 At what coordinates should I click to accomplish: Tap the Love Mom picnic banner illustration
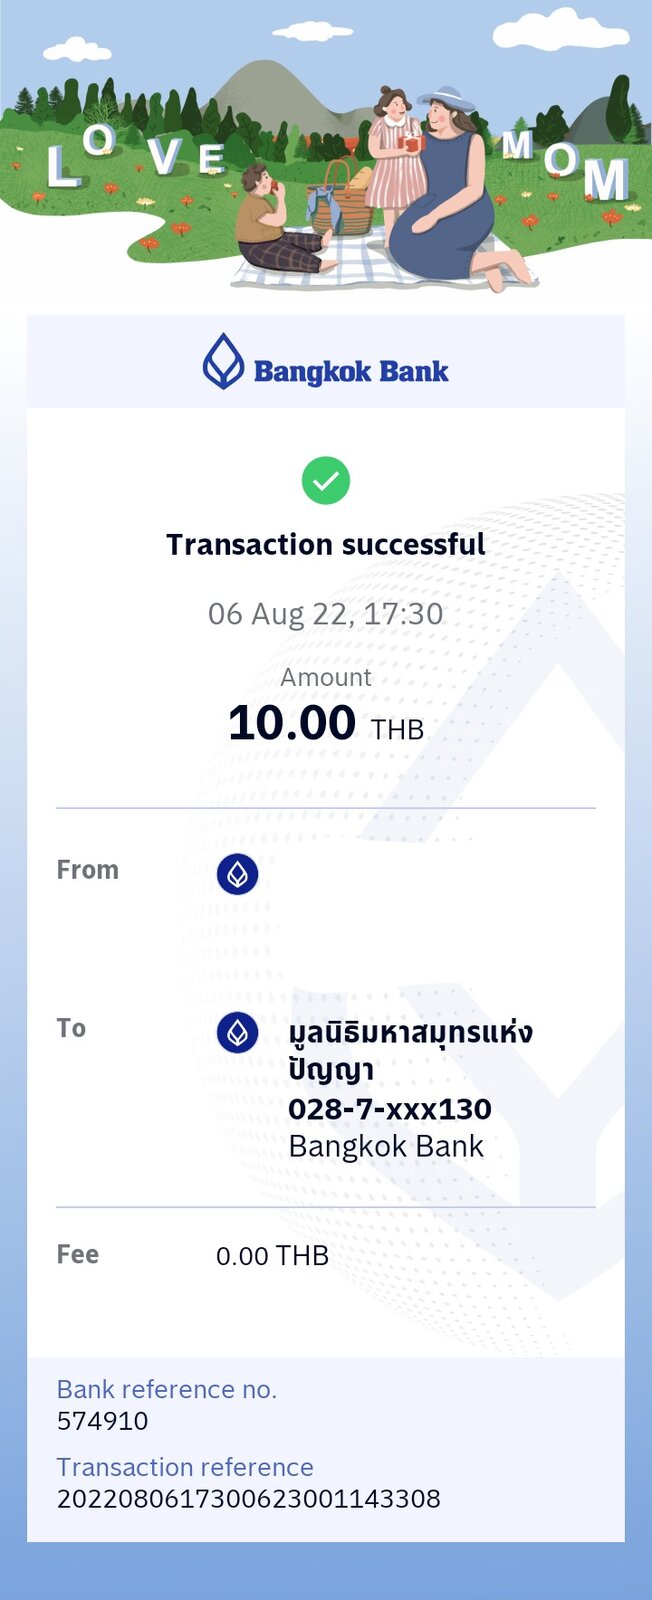point(326,150)
